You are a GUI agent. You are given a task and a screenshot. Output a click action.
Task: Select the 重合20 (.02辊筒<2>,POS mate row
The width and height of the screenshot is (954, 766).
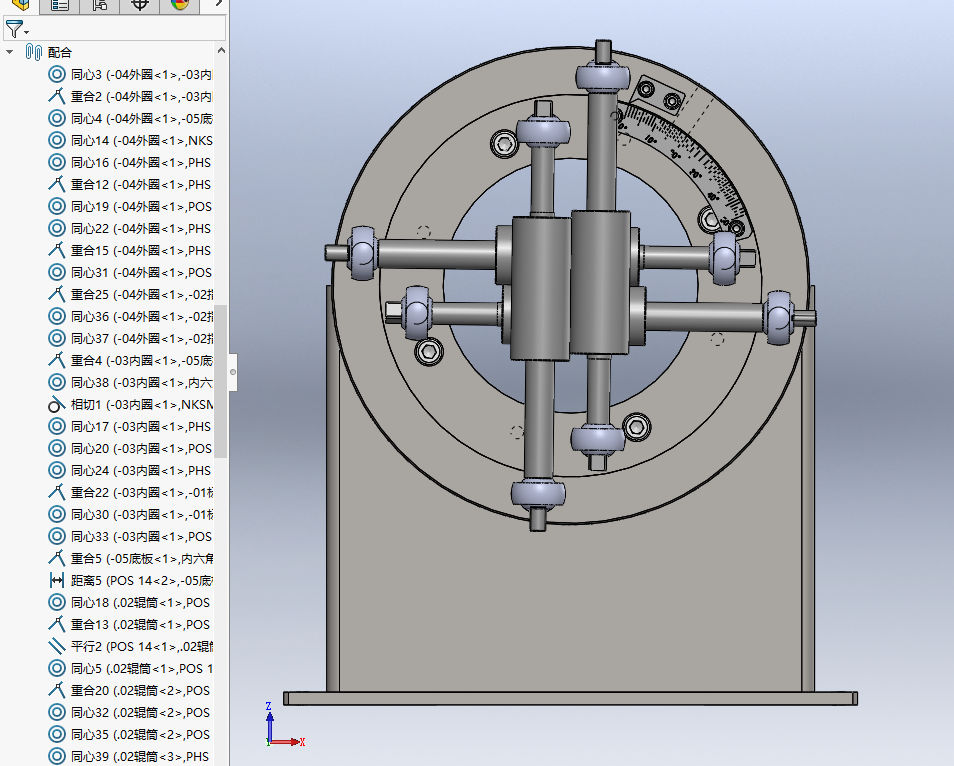pyautogui.click(x=130, y=691)
